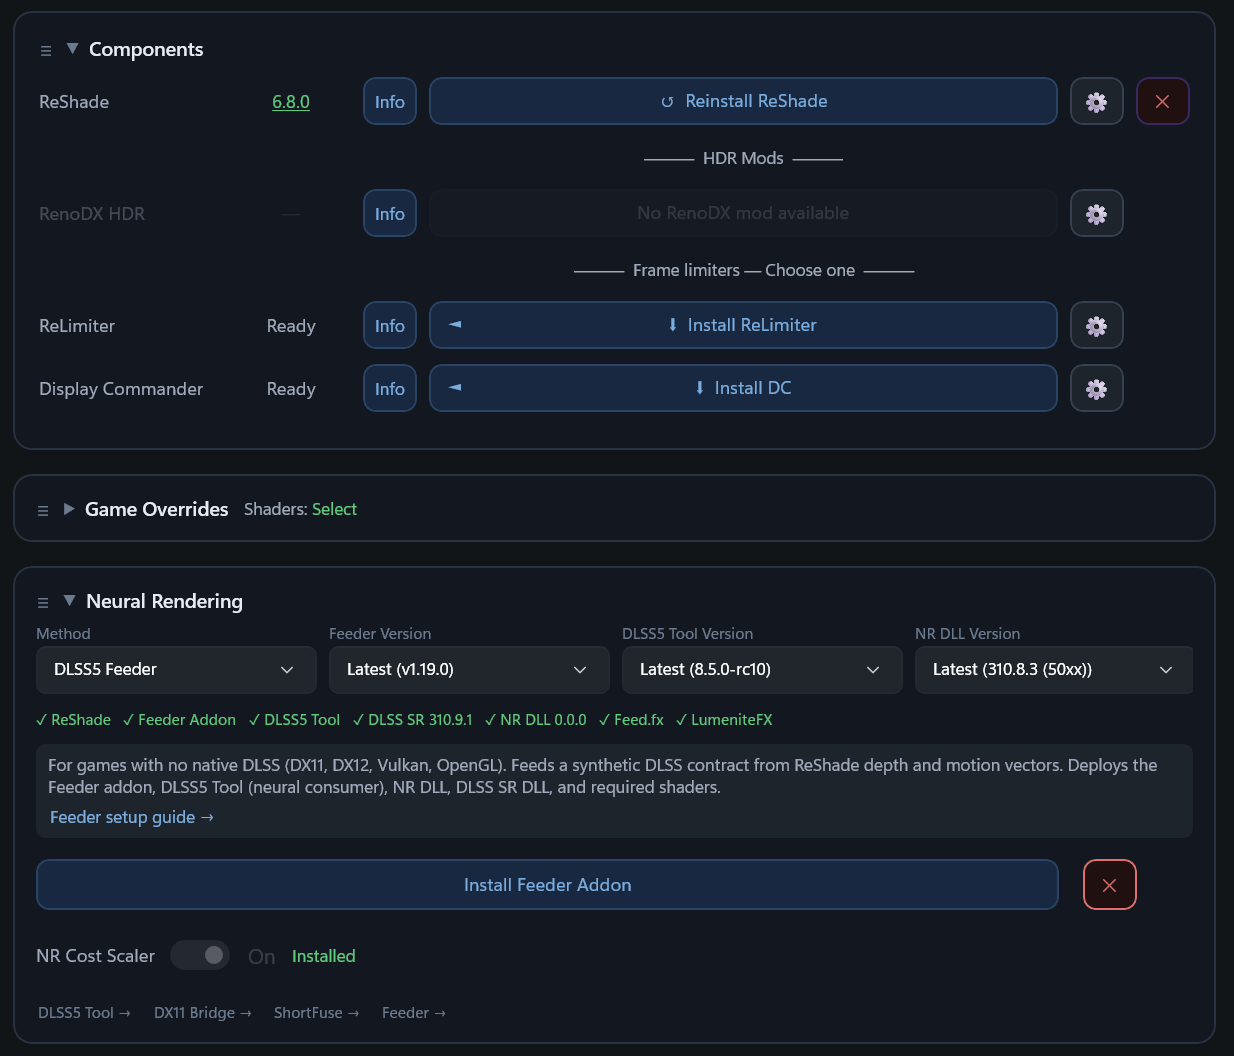The image size is (1234, 1056).
Task: Follow the DLSS5 Tool link
Action: tap(84, 1013)
